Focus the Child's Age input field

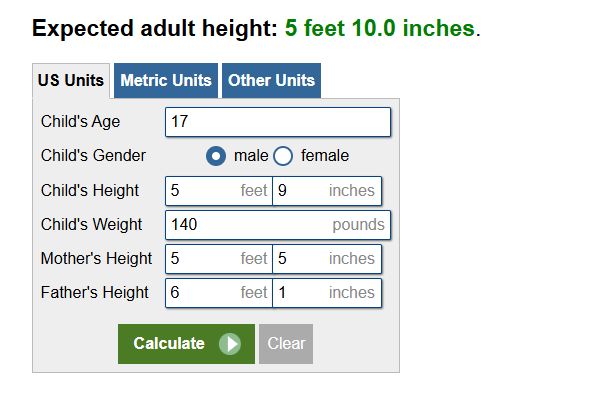tap(278, 122)
